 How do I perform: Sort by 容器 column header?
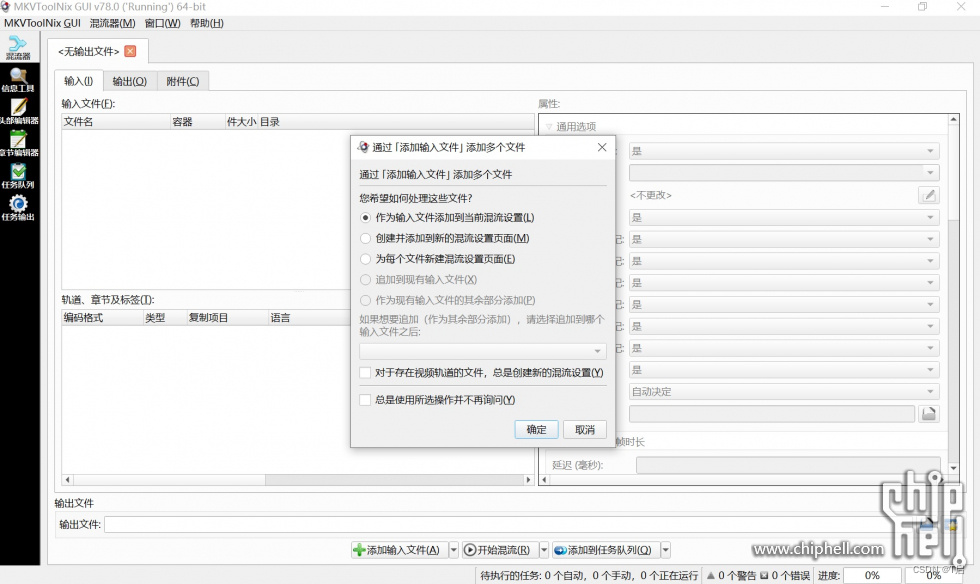click(x=197, y=122)
